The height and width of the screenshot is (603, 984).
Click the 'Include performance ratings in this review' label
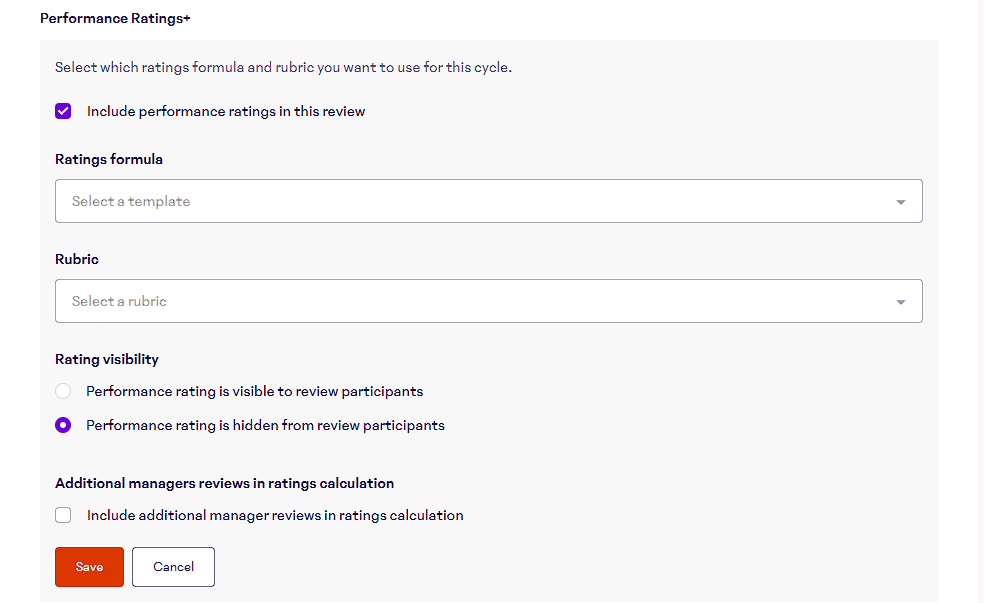[x=226, y=111]
